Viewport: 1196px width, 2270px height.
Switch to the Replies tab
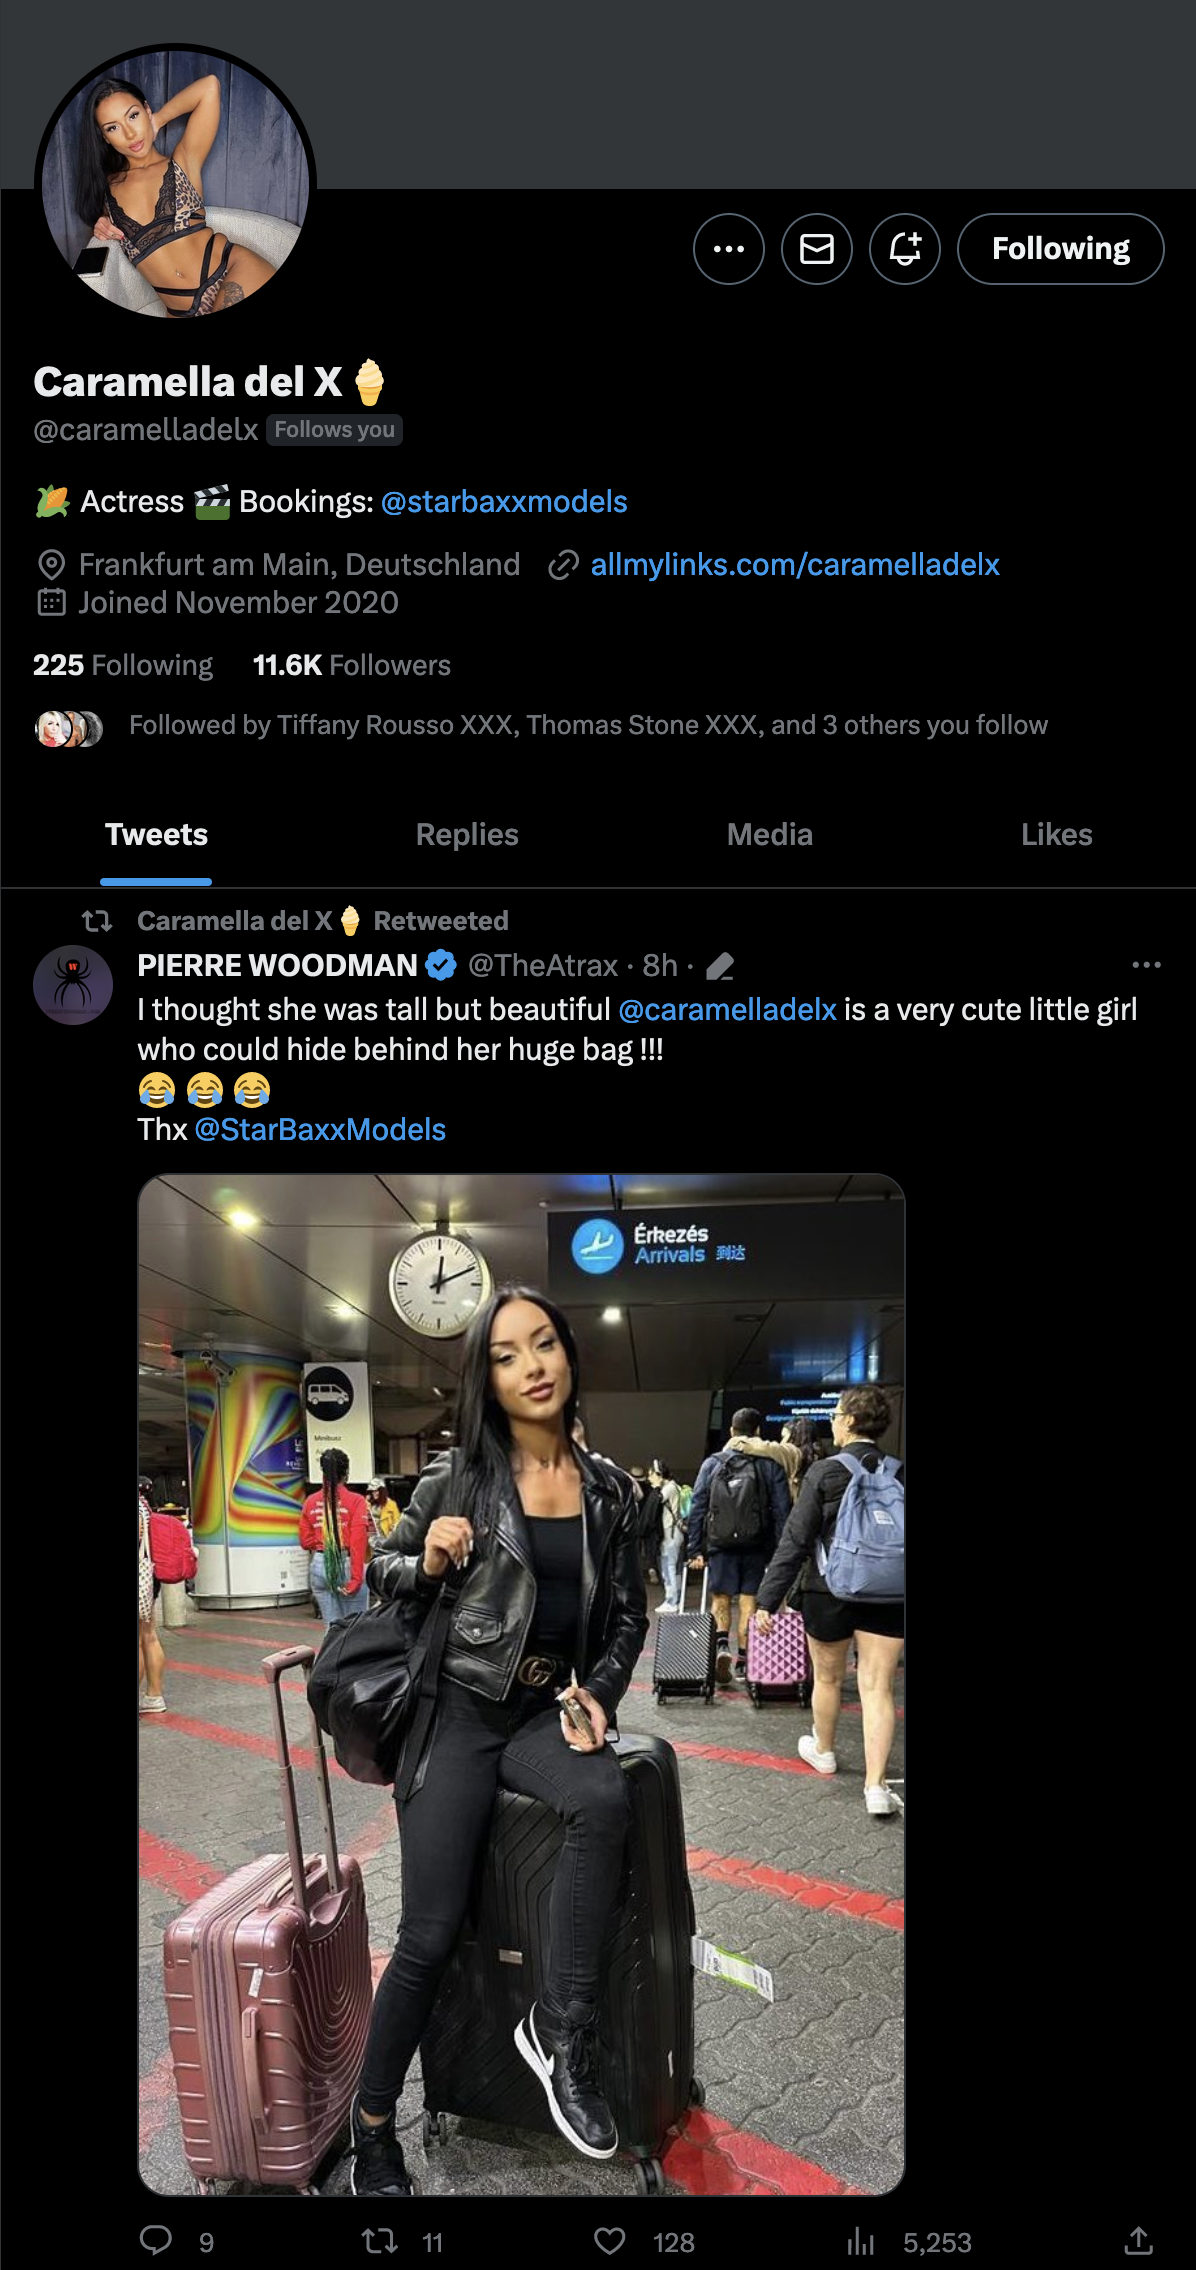click(467, 835)
